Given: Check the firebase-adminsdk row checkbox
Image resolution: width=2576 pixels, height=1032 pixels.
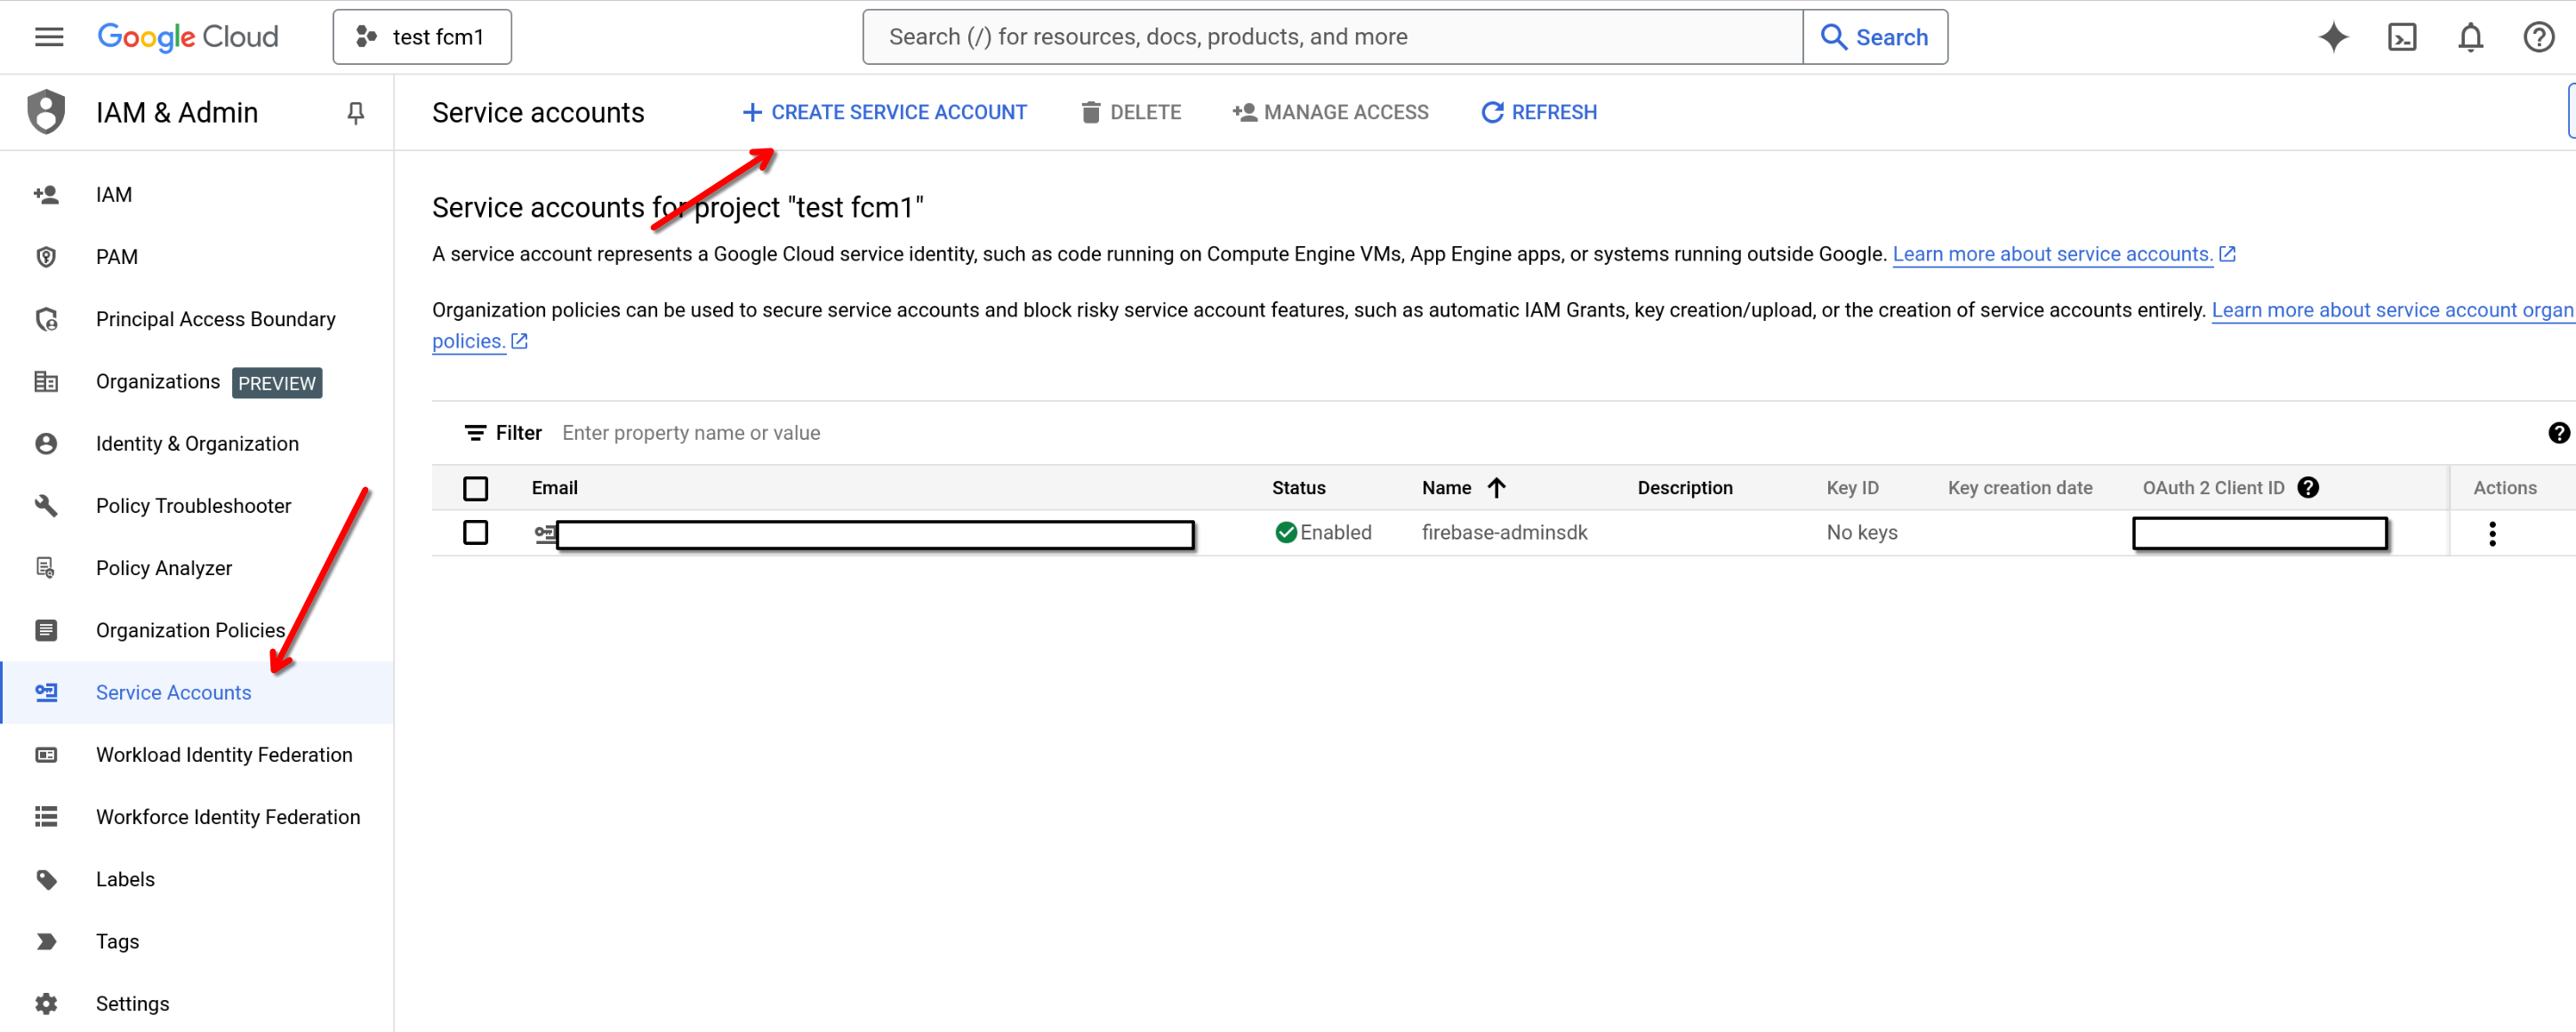Looking at the screenshot, I should [476, 533].
